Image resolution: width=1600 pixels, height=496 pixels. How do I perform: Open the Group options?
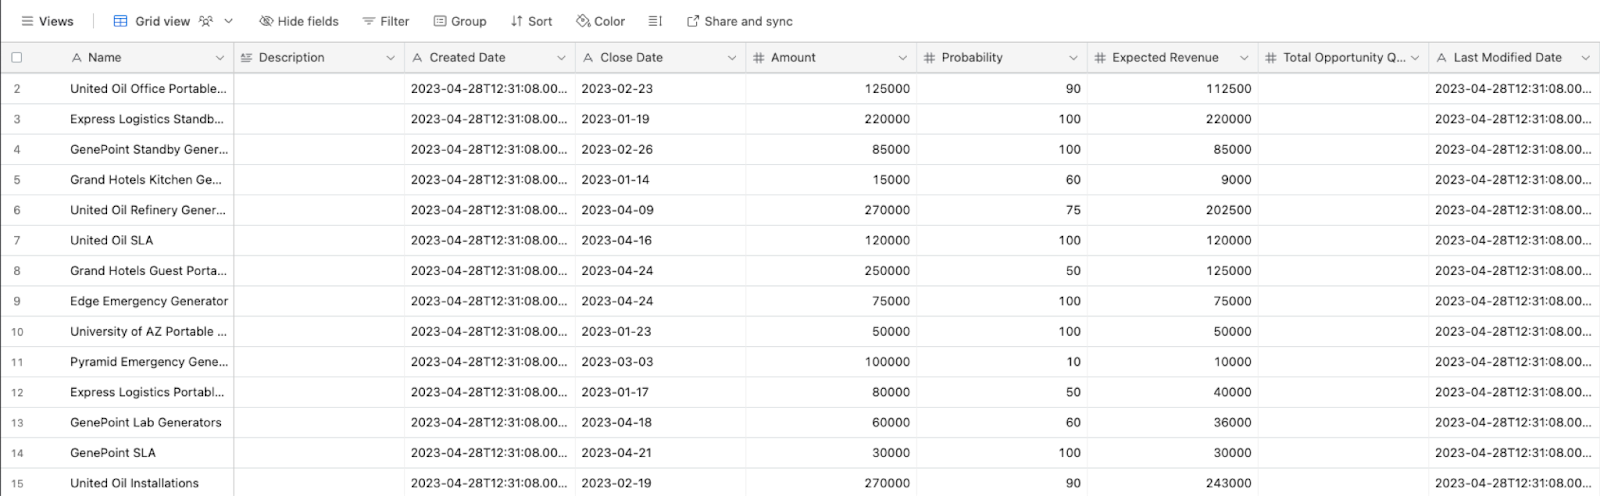pyautogui.click(x=460, y=21)
